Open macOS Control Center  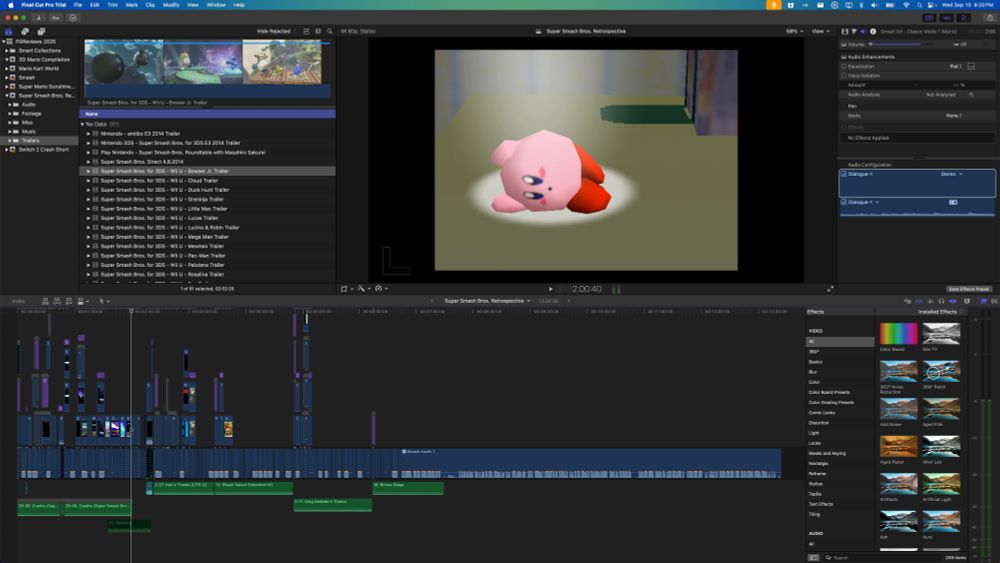[932, 5]
